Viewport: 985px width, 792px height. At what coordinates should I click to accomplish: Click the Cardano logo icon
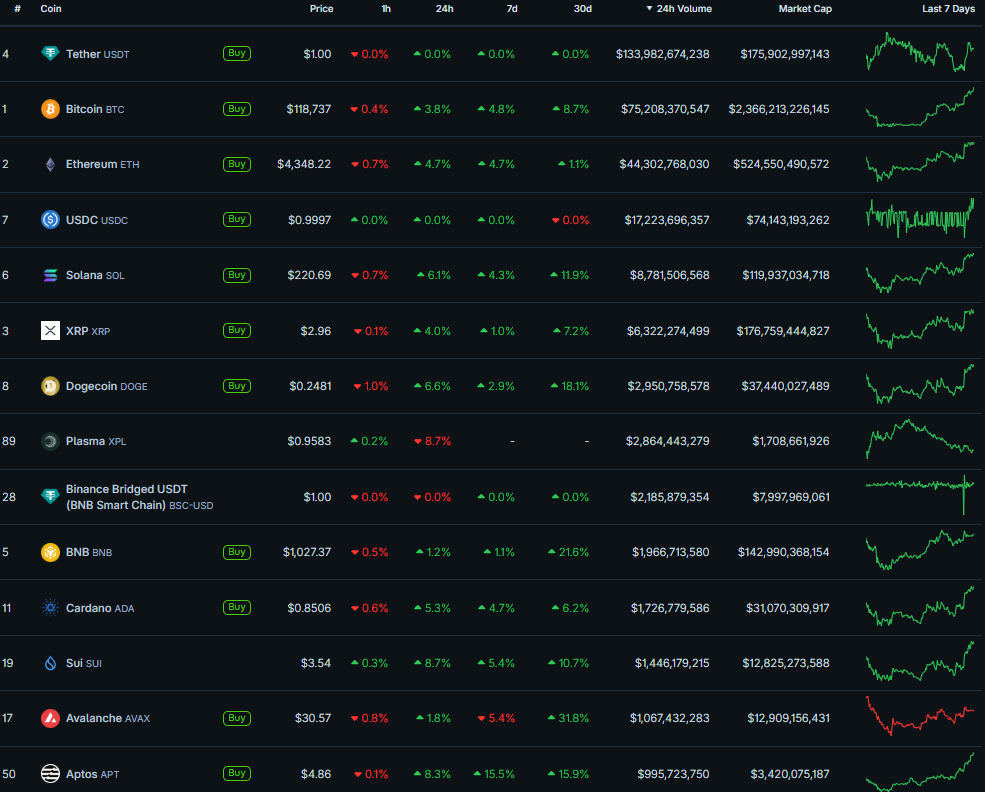click(x=50, y=608)
